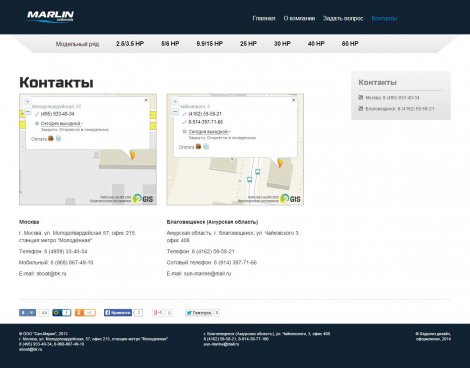Select the 9.9/15 HP model tab

pyautogui.click(x=210, y=44)
